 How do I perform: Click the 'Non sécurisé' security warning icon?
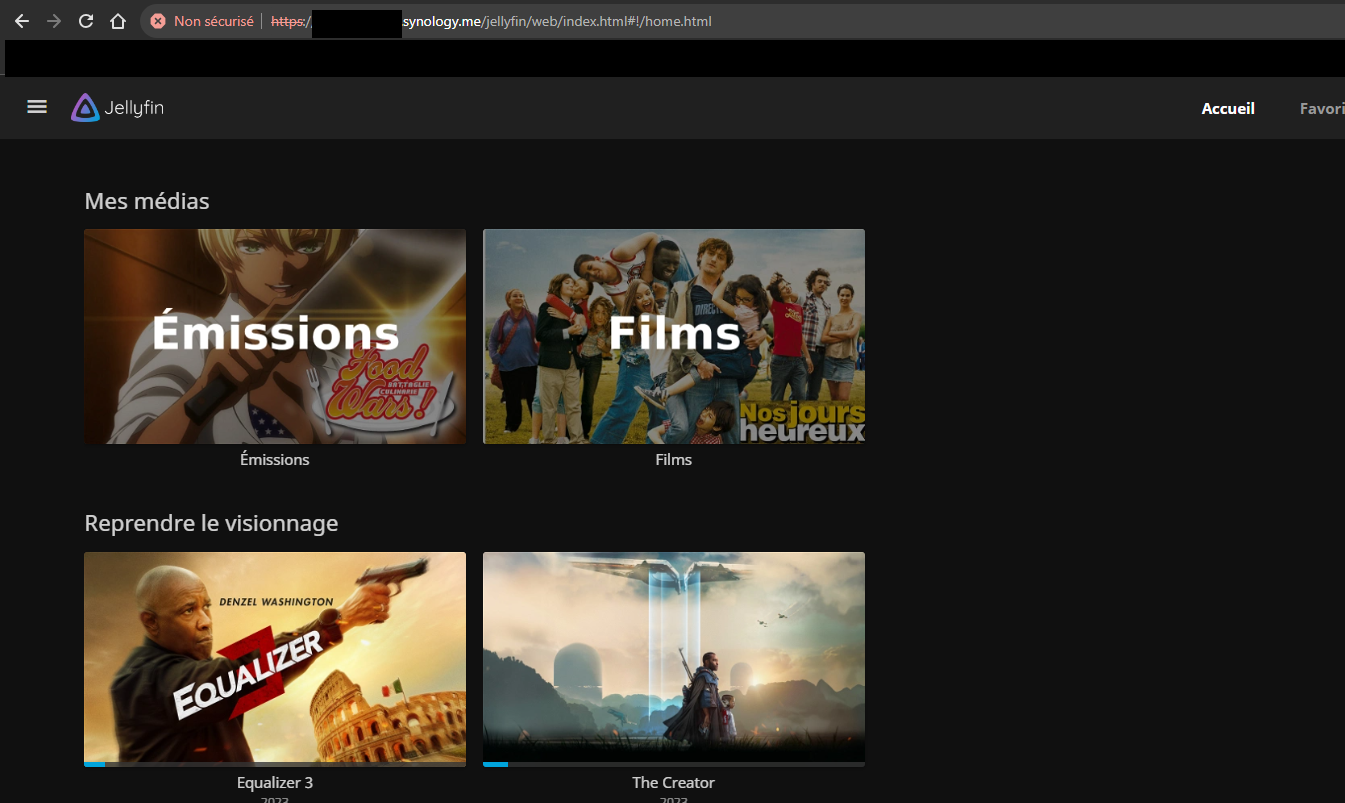point(158,21)
